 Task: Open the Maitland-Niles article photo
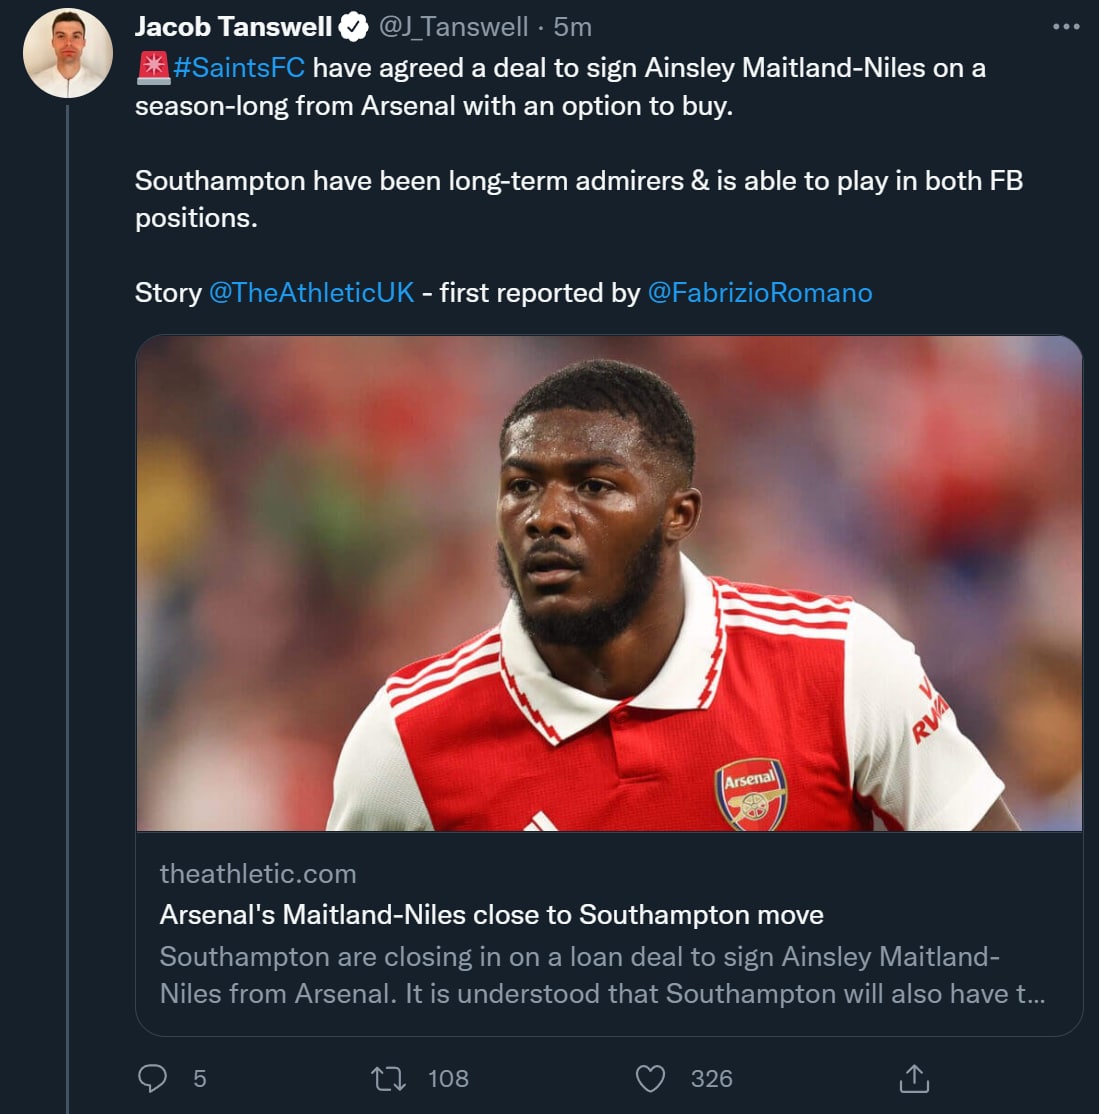click(609, 583)
